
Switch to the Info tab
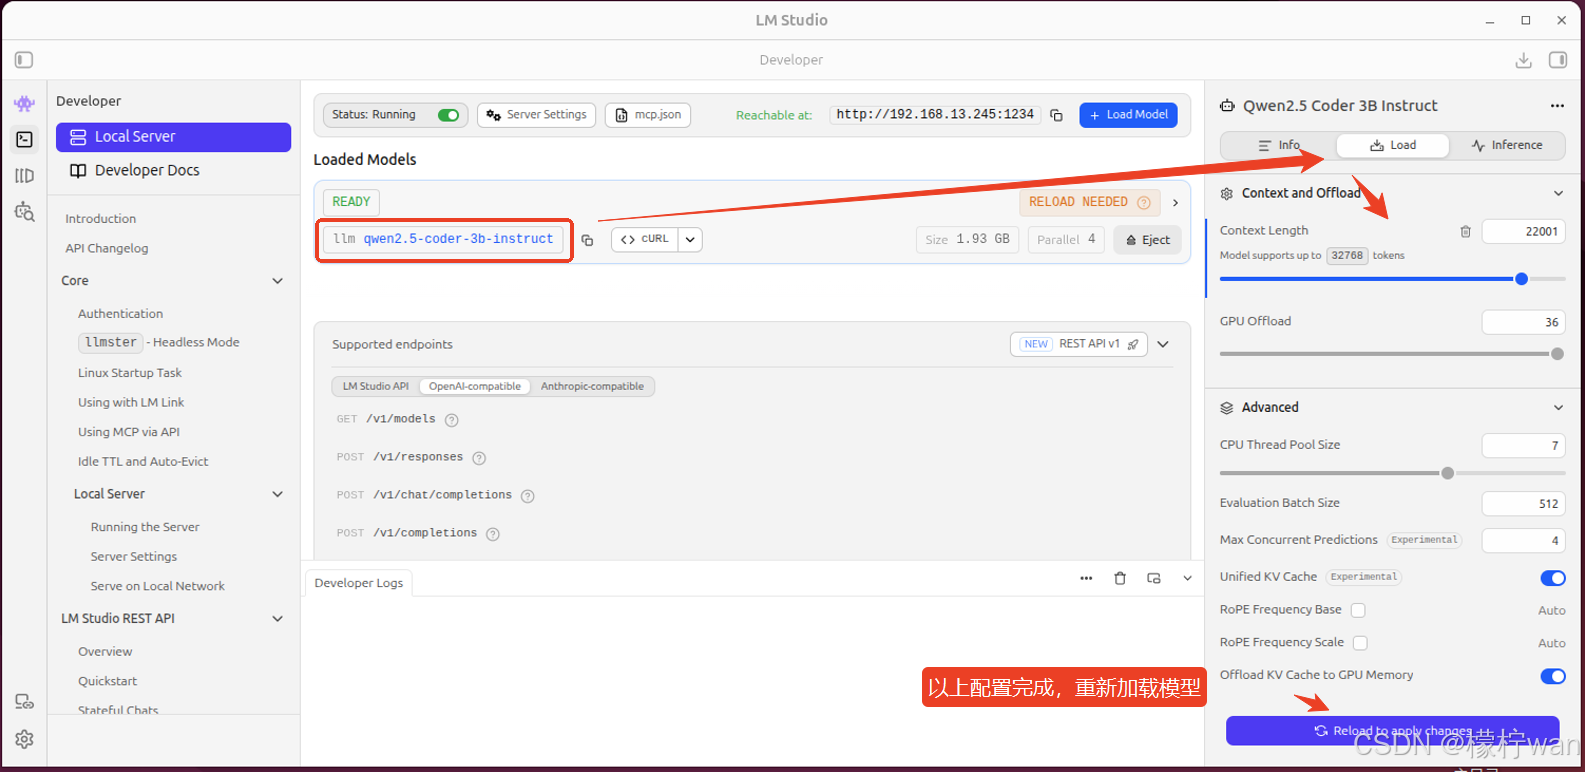pos(1279,146)
